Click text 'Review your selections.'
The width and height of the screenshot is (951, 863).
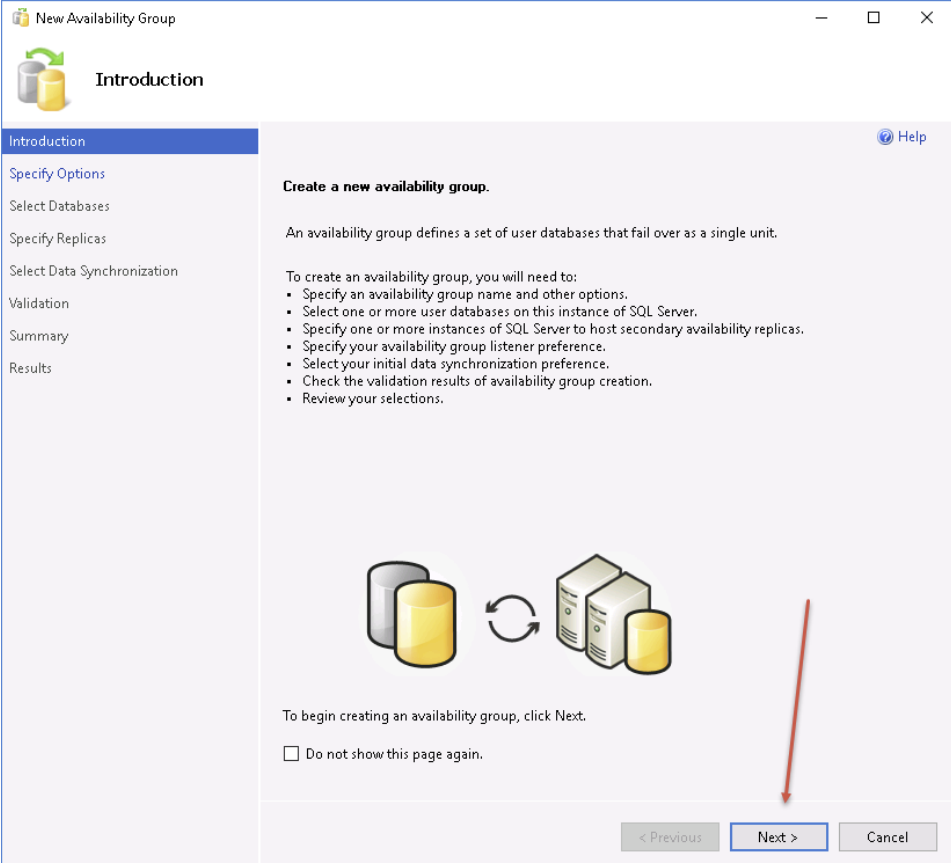[x=373, y=398]
